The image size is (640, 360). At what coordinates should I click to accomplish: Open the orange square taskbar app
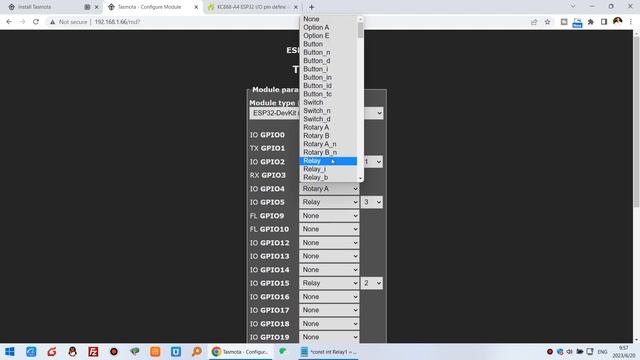155,351
